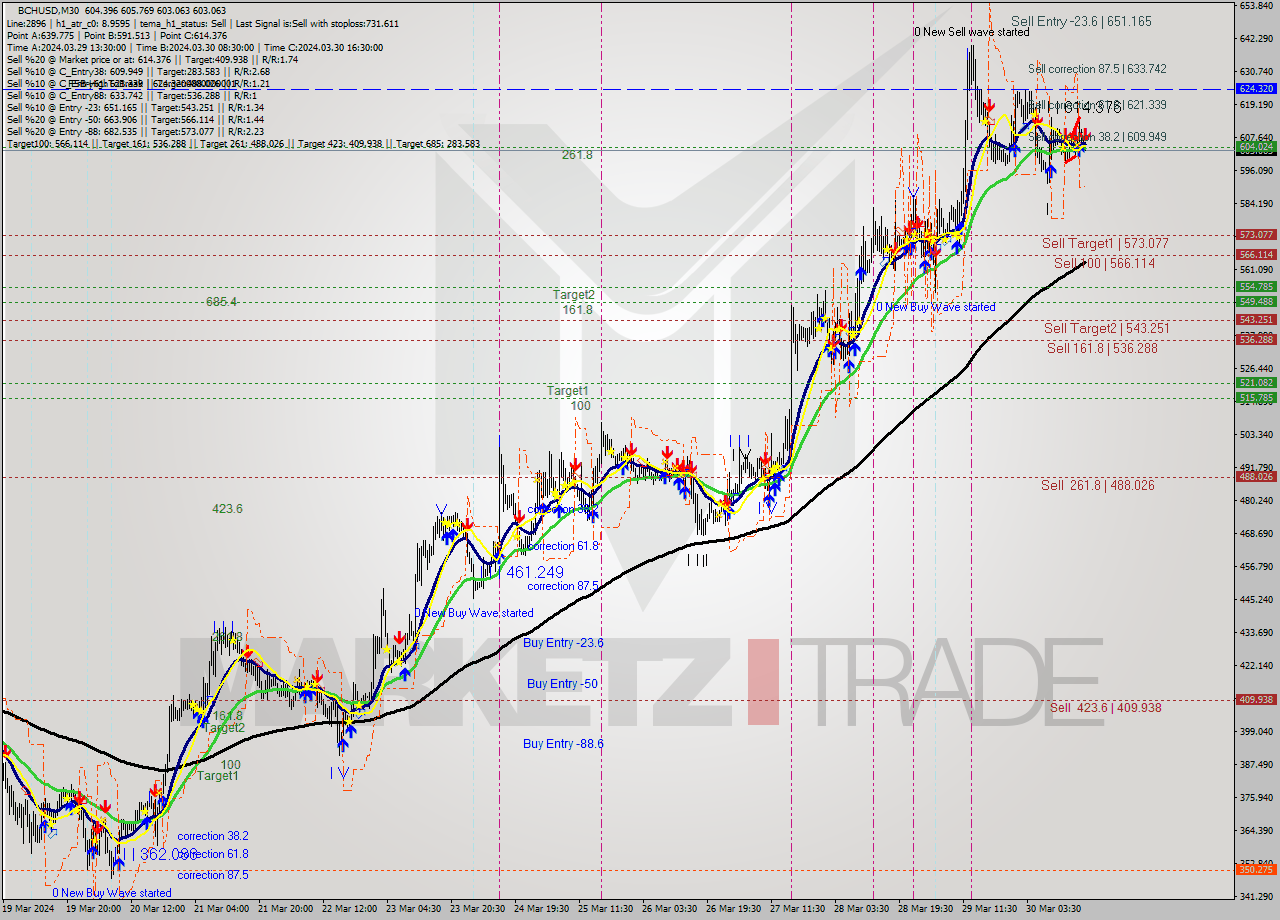Select the 350.275 red price axis marker
This screenshot has width=1280, height=920.
pyautogui.click(x=1256, y=870)
